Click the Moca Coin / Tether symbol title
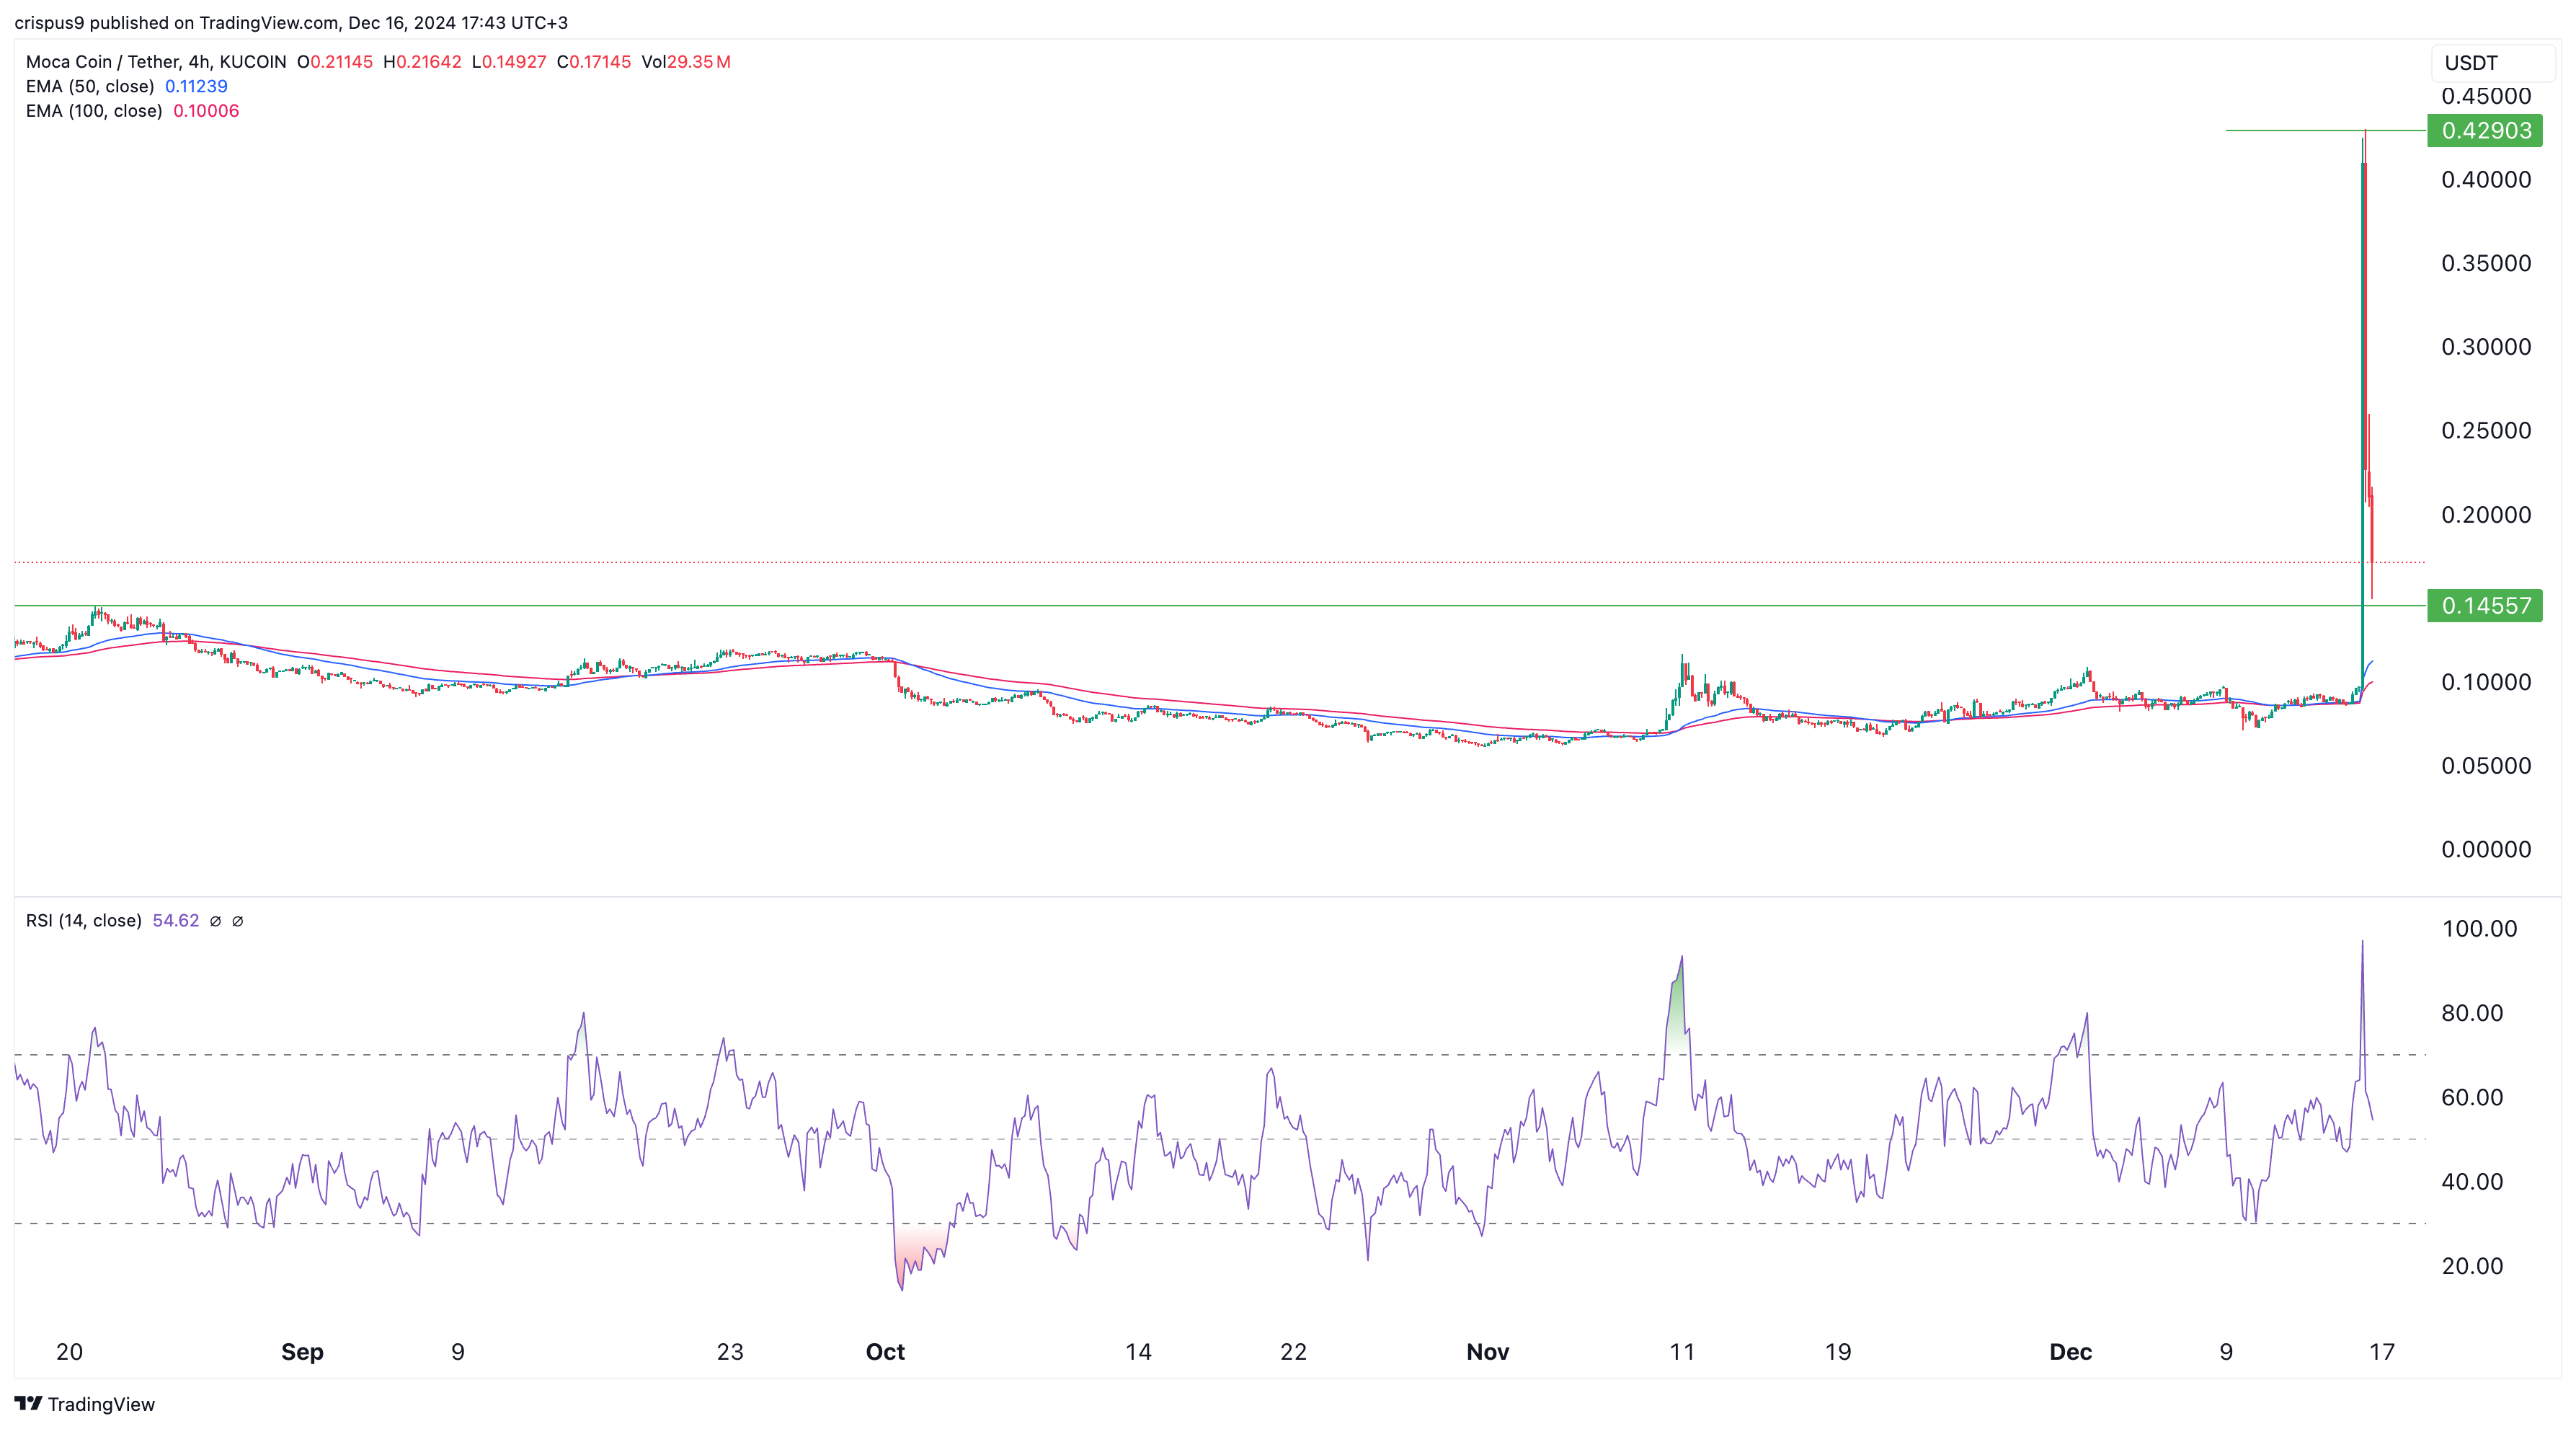This screenshot has height=1429, width=2576. coord(156,62)
